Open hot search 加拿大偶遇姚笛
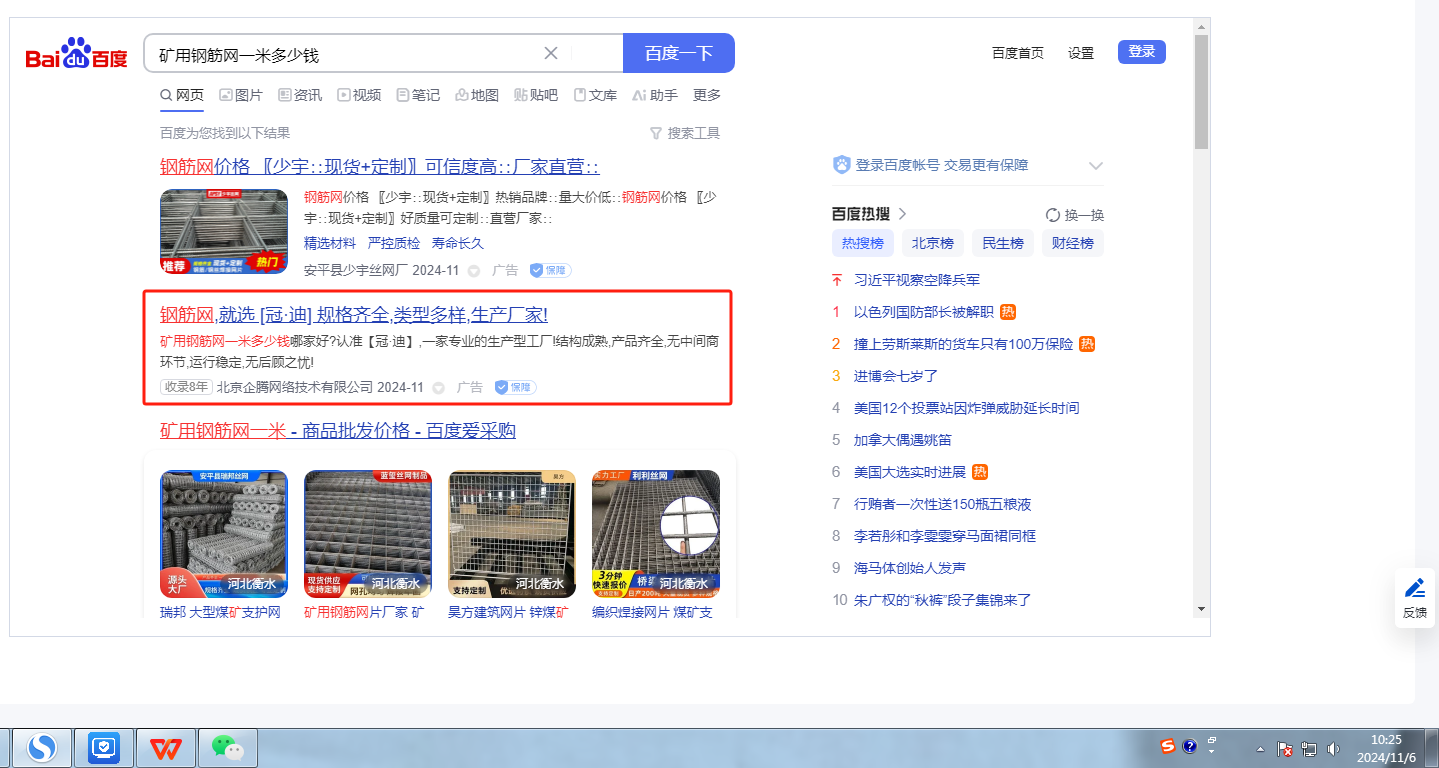Screen dimensions: 1439x768 coord(903,440)
